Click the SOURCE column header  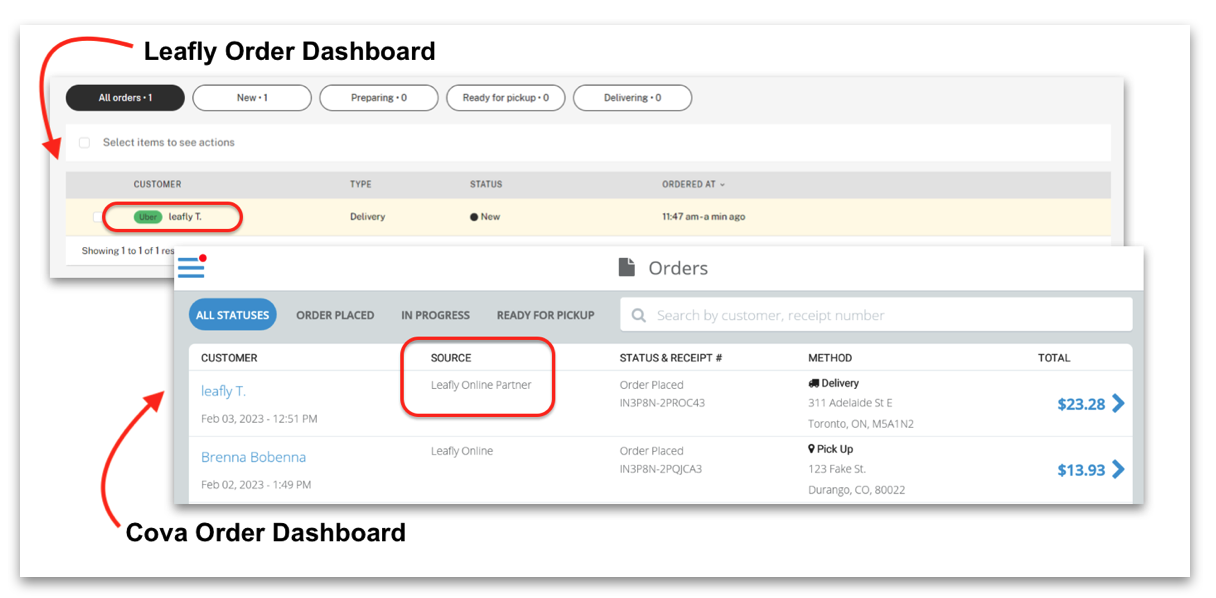tap(451, 358)
